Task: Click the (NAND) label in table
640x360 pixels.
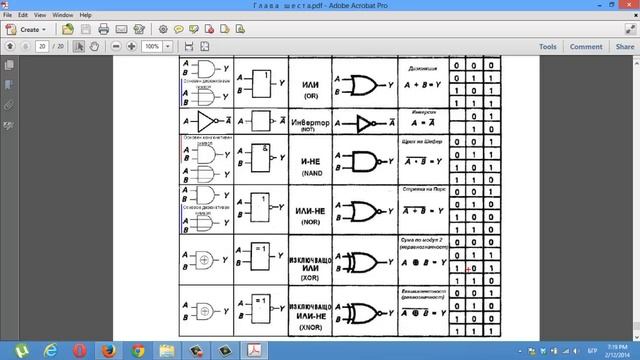Action: point(311,173)
